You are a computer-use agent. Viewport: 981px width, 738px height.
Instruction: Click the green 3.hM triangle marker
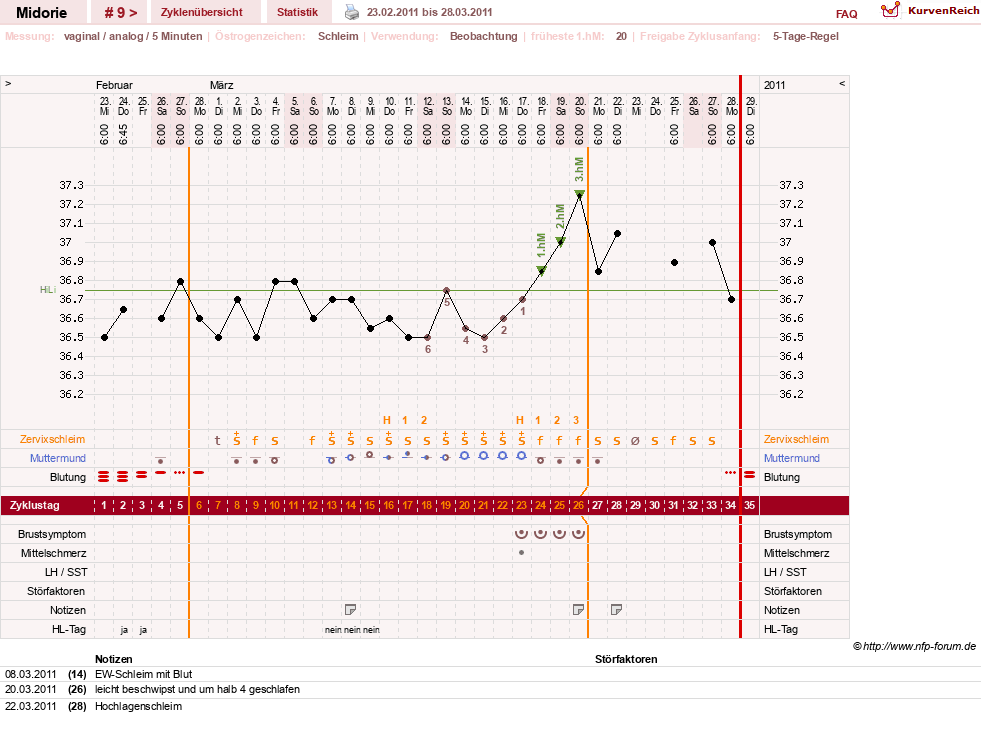579,194
